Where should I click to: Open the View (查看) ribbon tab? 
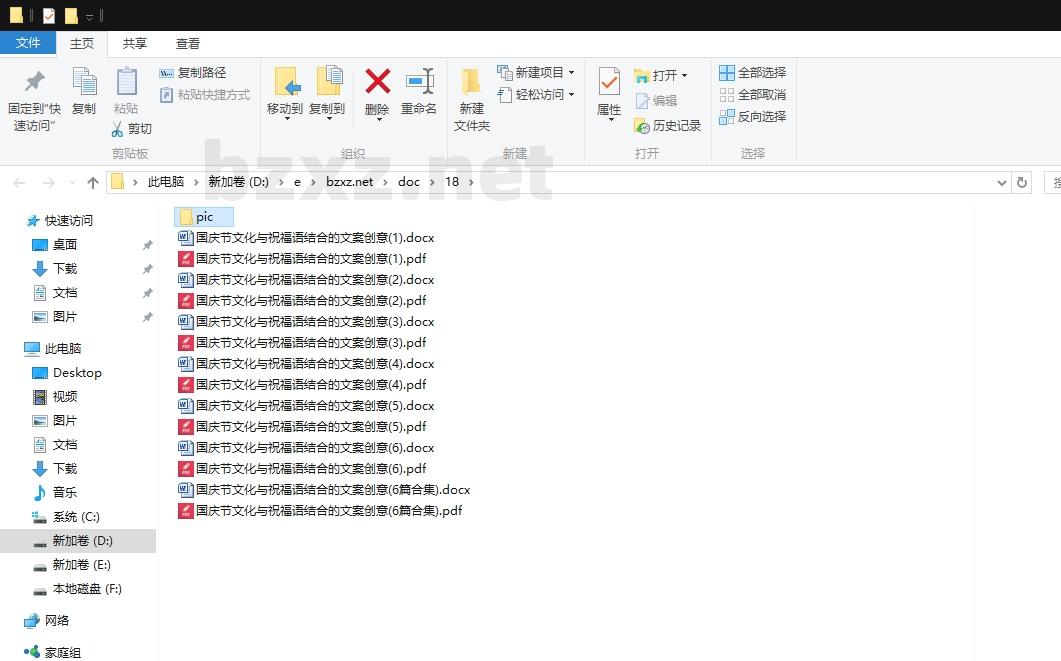click(x=188, y=43)
